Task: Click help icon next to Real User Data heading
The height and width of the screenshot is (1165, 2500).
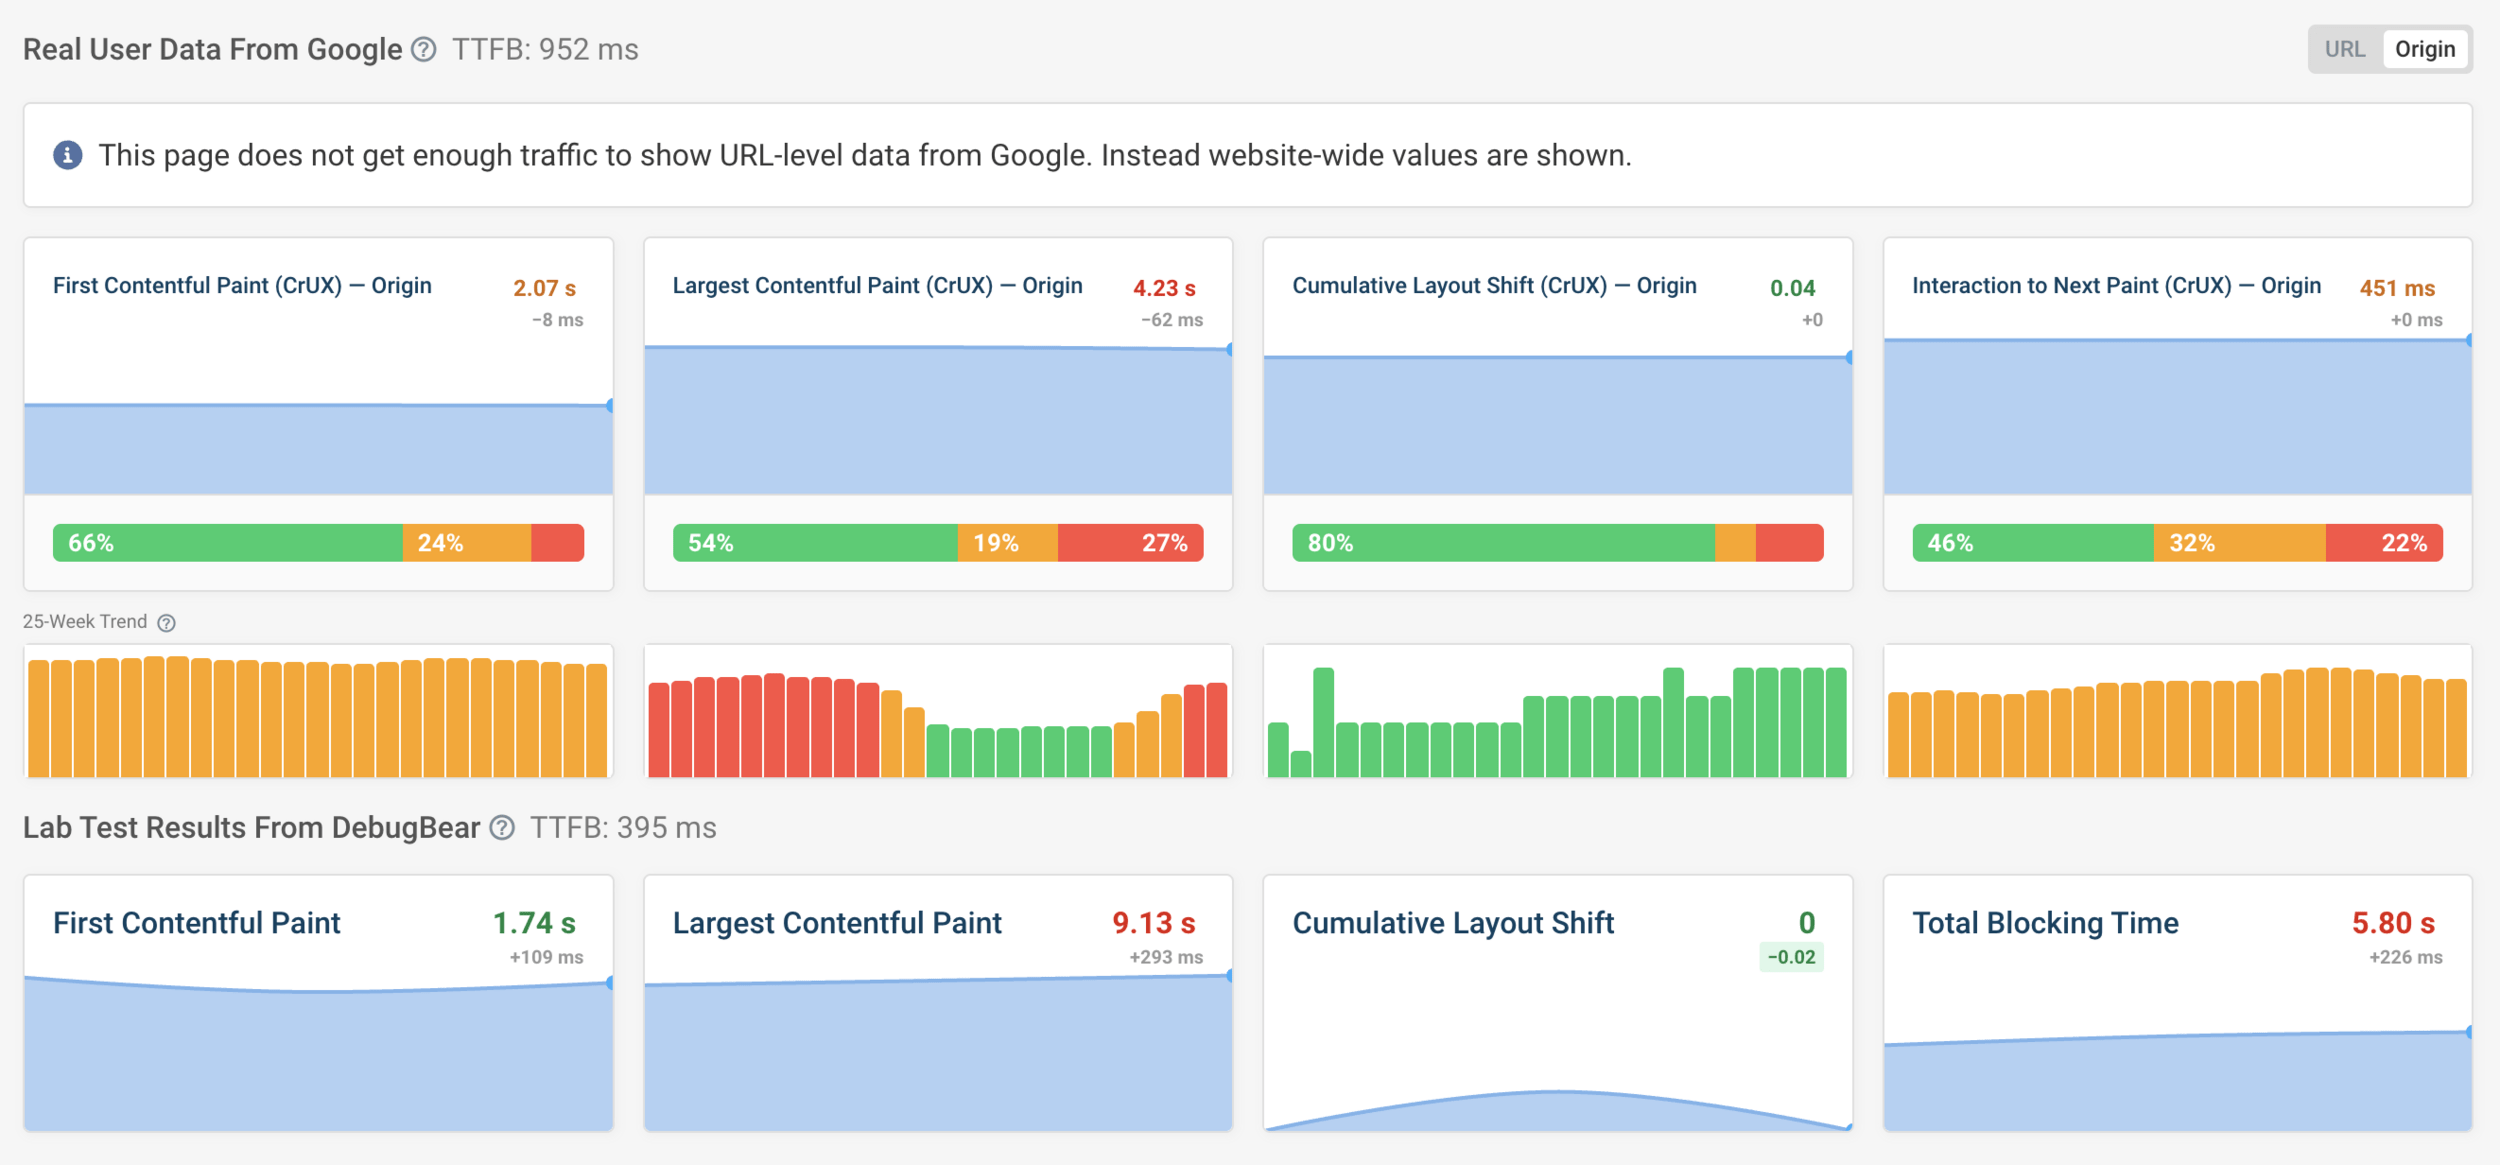Action: 424,49
